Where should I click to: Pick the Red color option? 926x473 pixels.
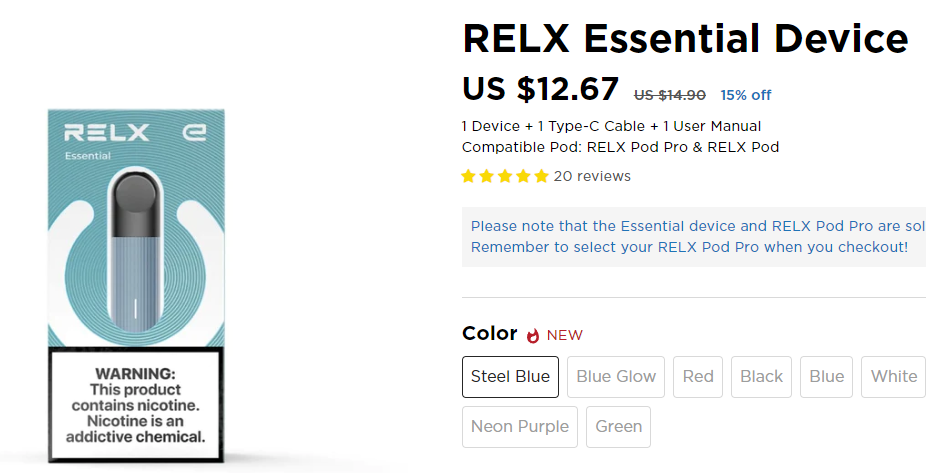click(698, 377)
